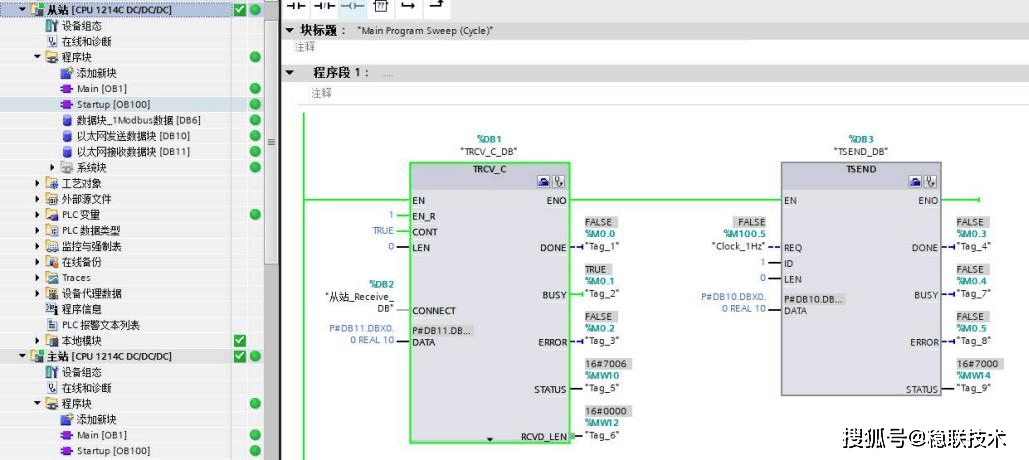Expand 设备代理数据 folder
Viewport: 1029px width, 460px height.
(37, 293)
